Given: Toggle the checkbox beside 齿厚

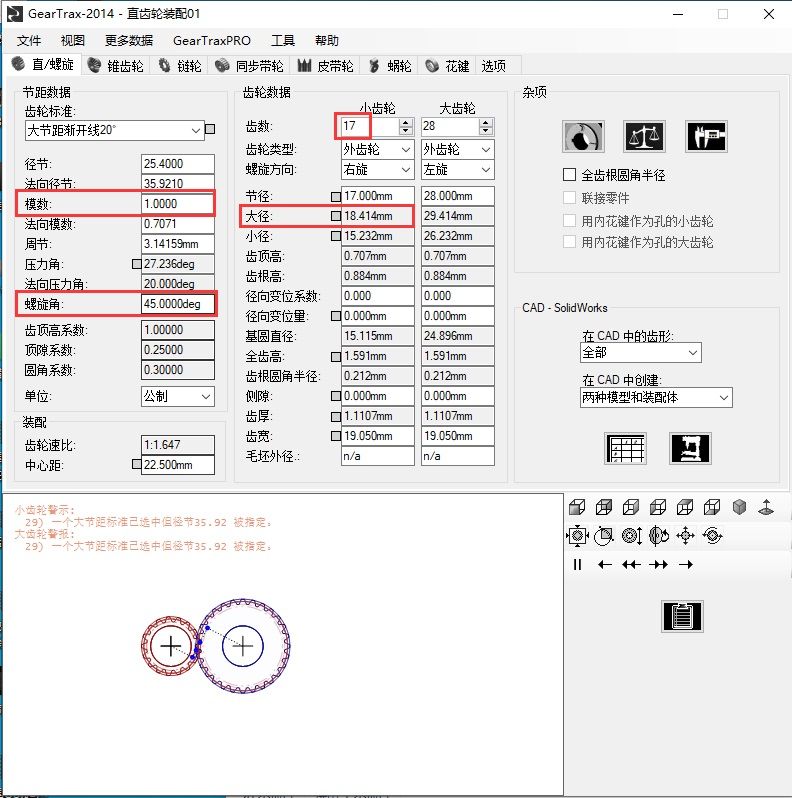Looking at the screenshot, I should tap(335, 417).
